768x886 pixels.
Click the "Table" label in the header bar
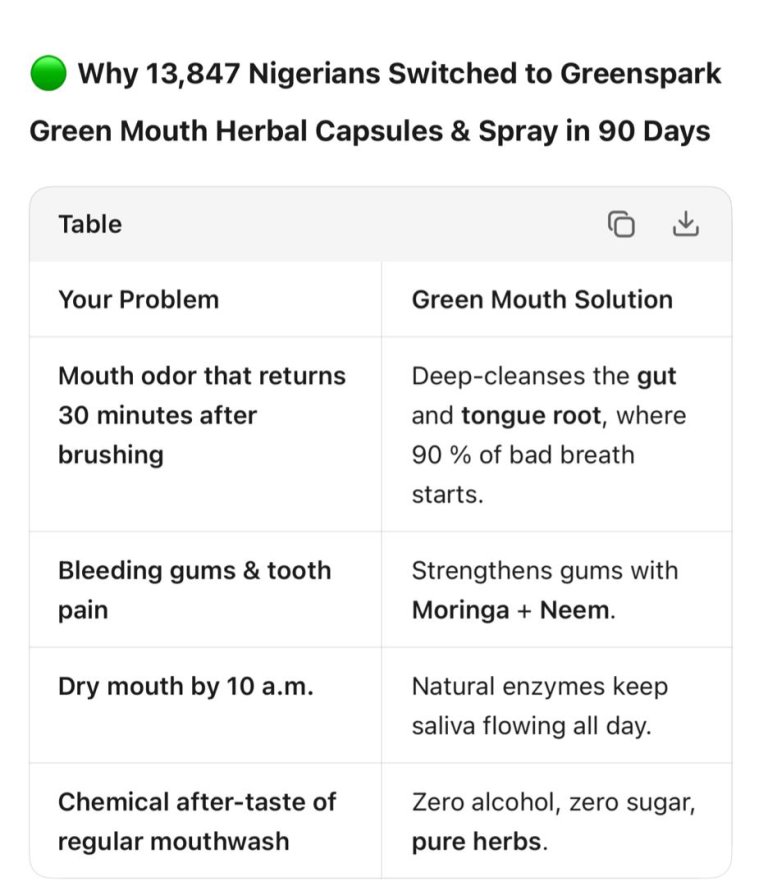90,224
